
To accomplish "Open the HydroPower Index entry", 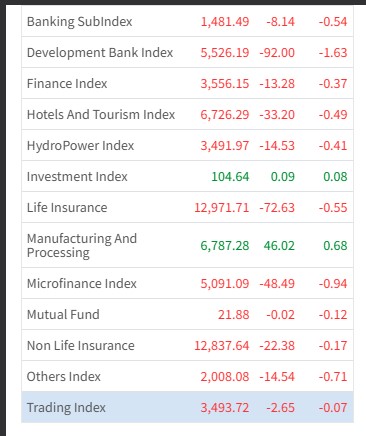I will [x=187, y=145].
